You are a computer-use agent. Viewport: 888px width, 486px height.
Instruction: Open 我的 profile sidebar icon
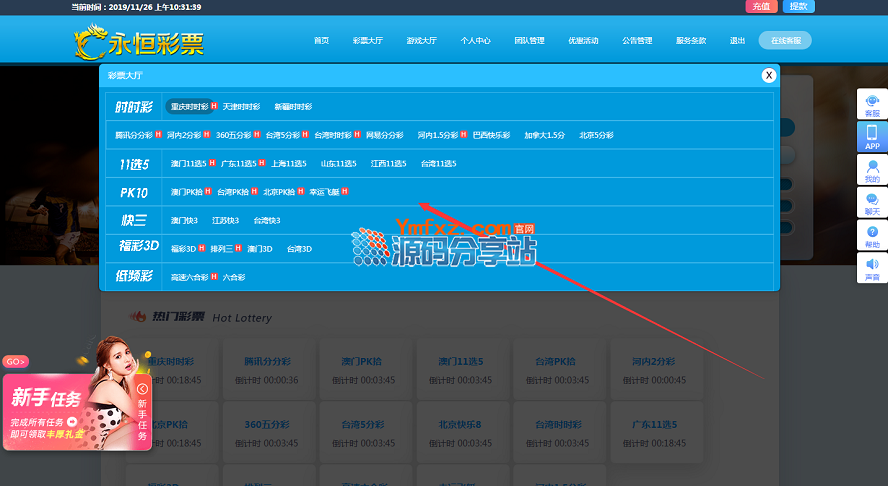872,170
